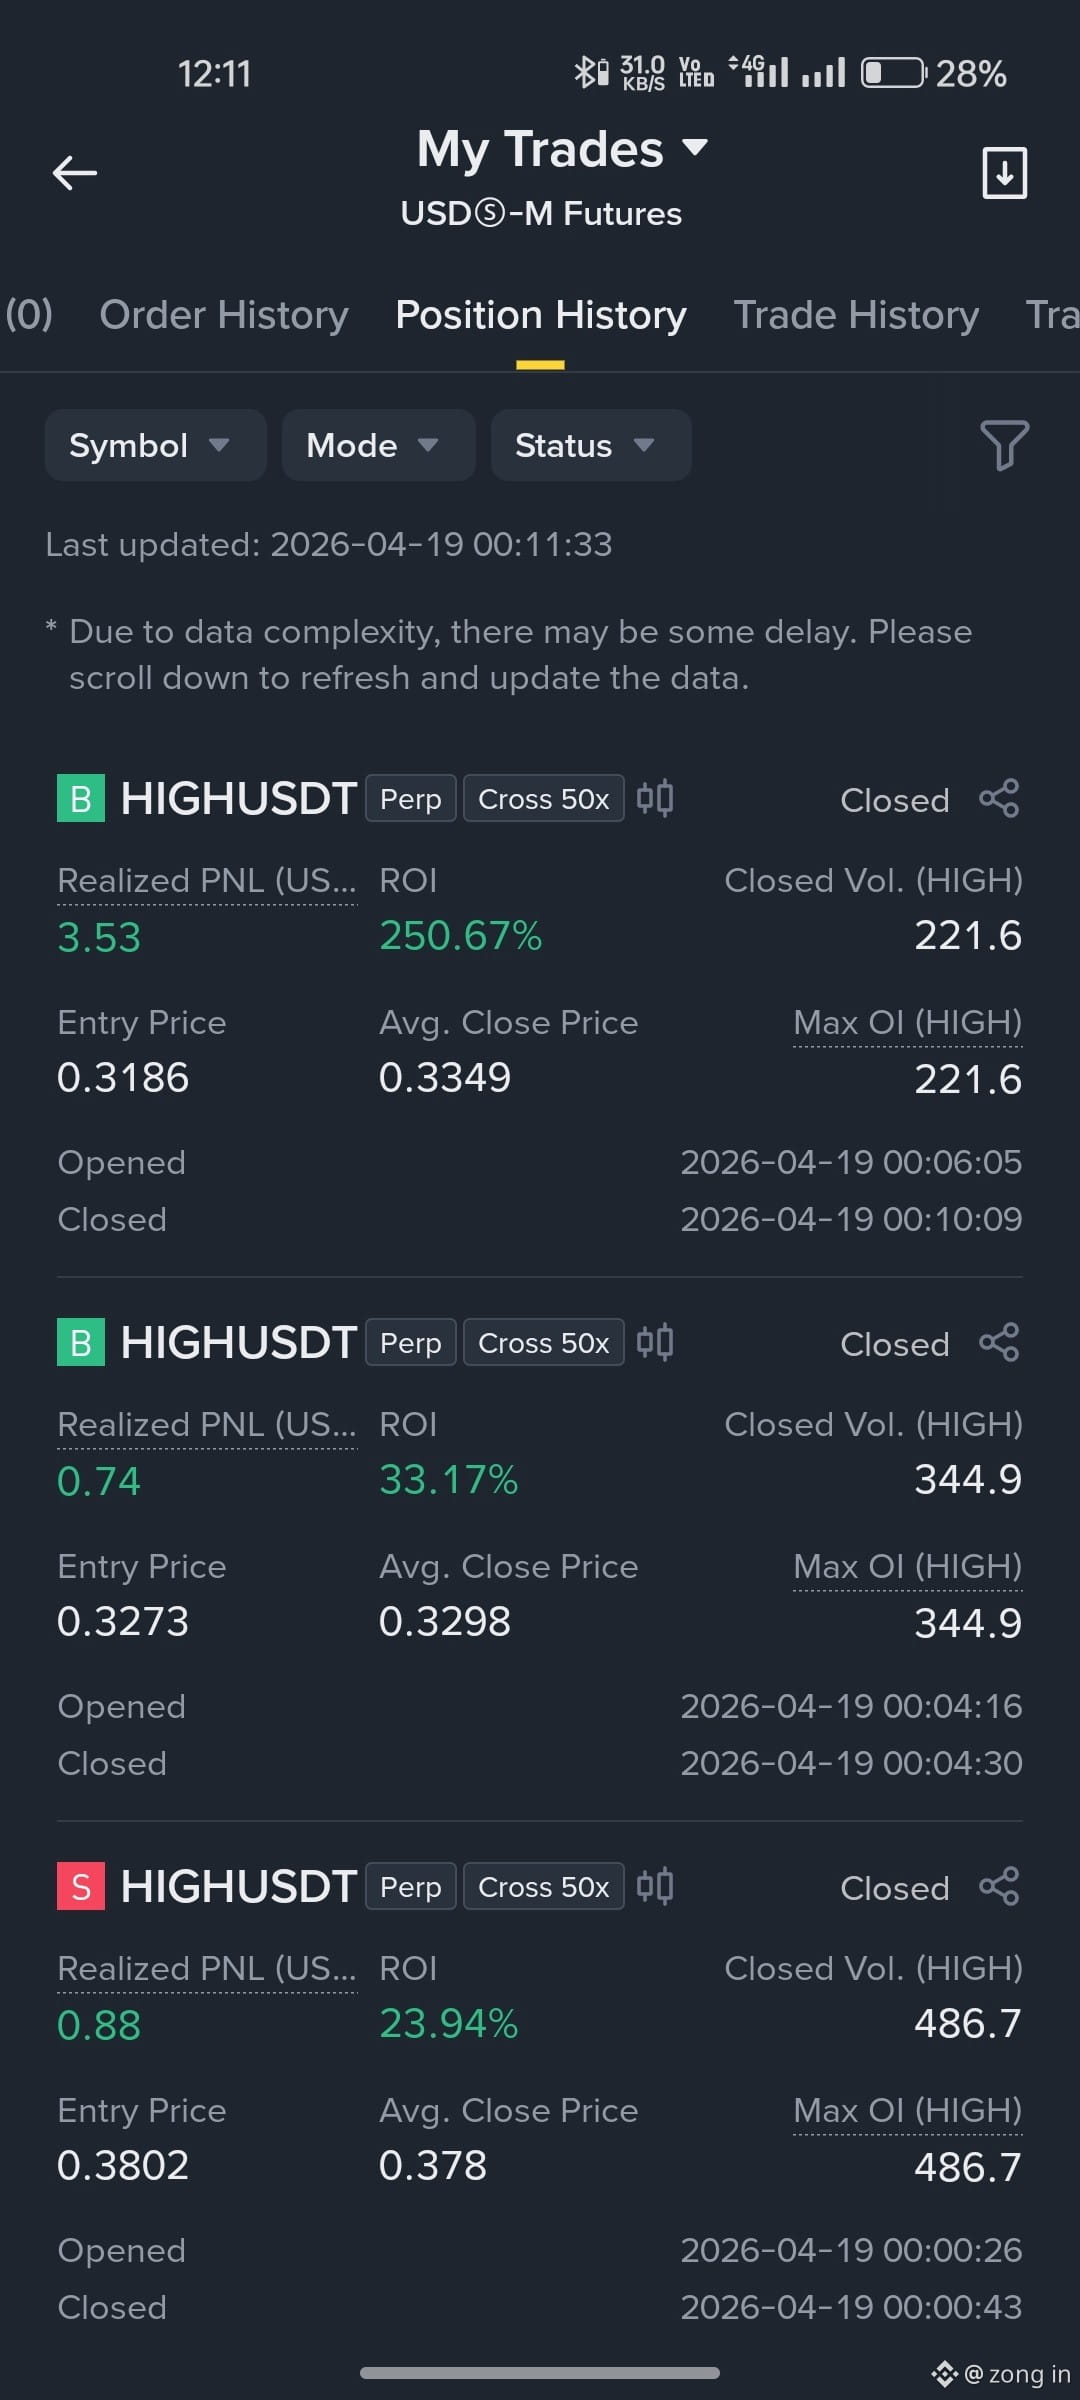The width and height of the screenshot is (1080, 2400).
Task: Open candlestick chart icon for second HIGHUSDT
Action: tap(655, 1342)
